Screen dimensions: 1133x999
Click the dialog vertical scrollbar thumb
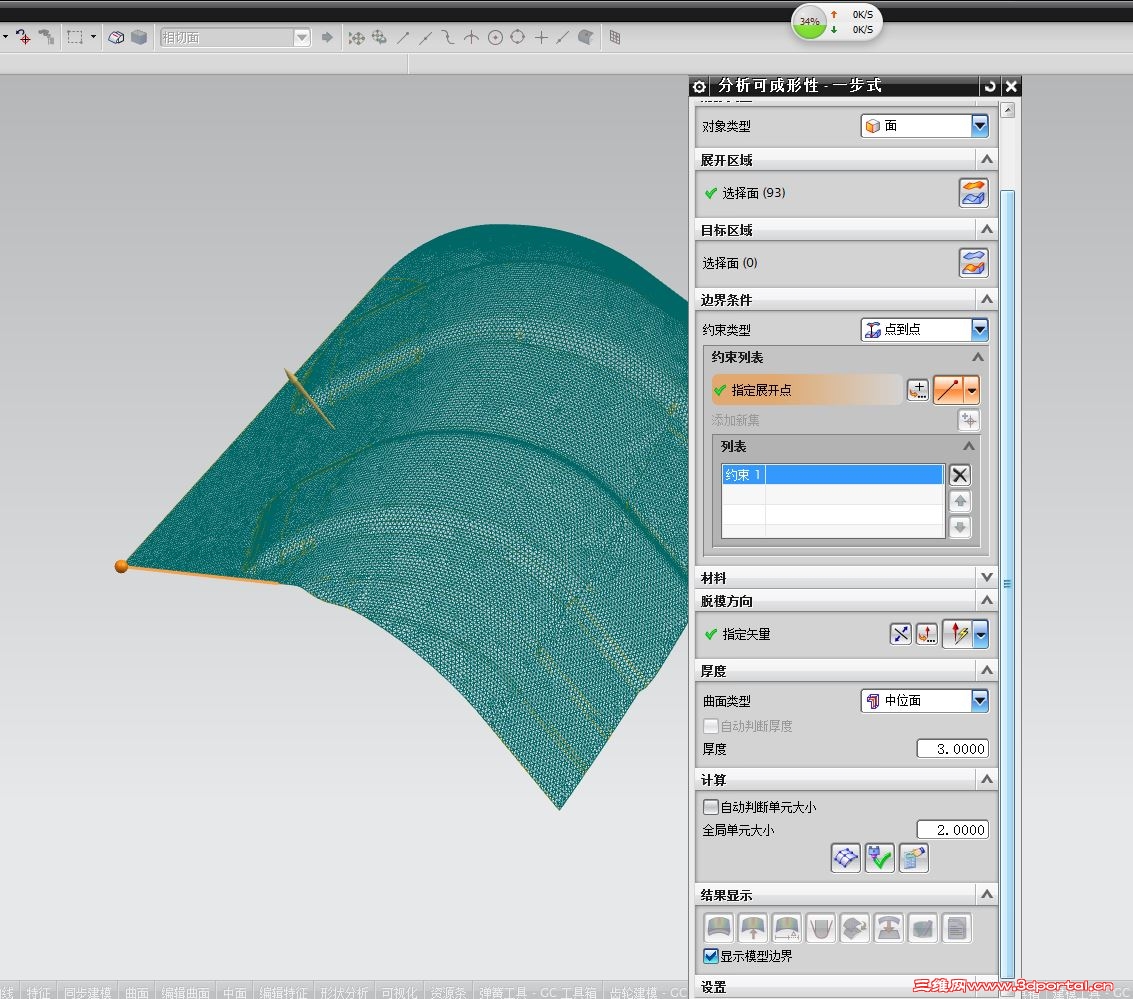(1007, 584)
